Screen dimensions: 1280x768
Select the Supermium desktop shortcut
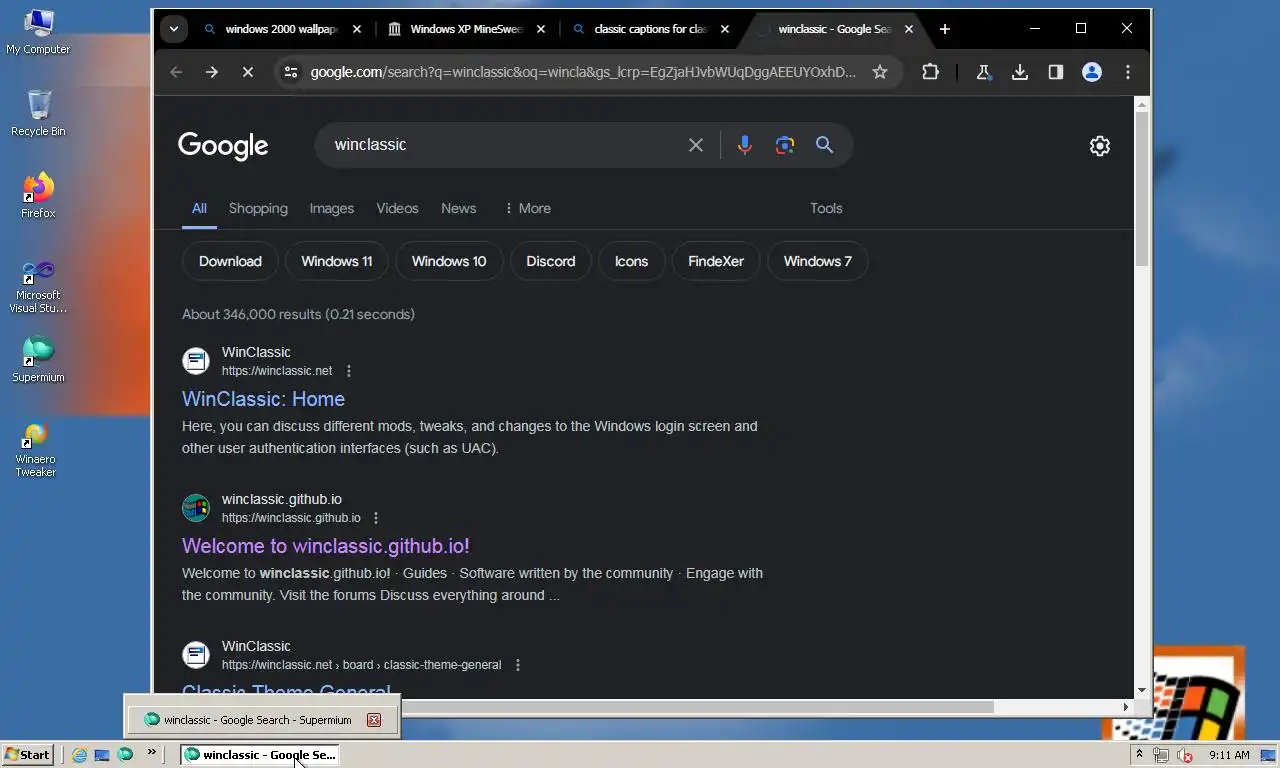click(38, 359)
